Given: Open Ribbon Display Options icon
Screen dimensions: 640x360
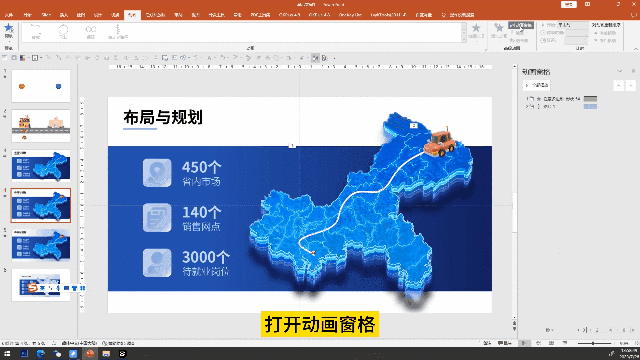Looking at the screenshot, I should pos(587,4).
